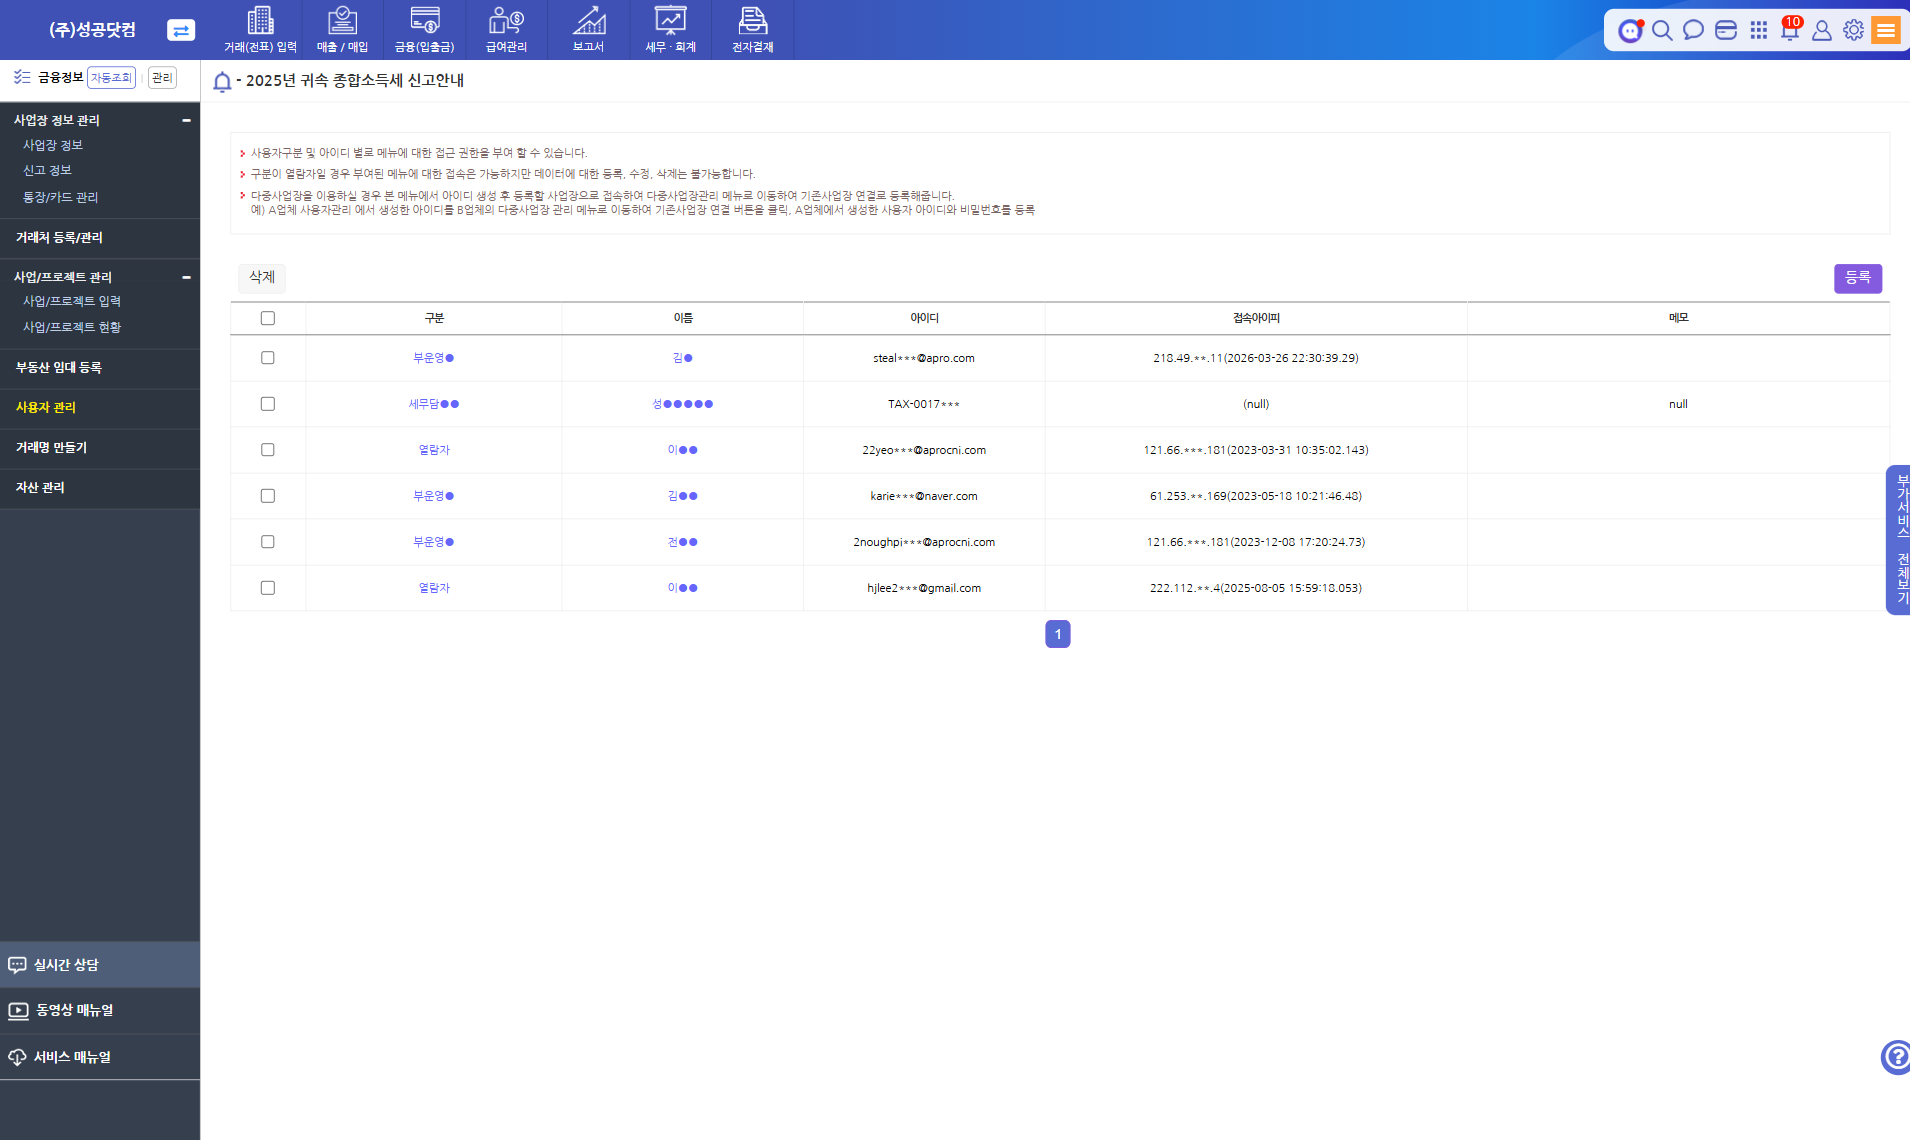Open name link 전●● in 2noughpi row
The image size is (1910, 1140).
(x=683, y=542)
